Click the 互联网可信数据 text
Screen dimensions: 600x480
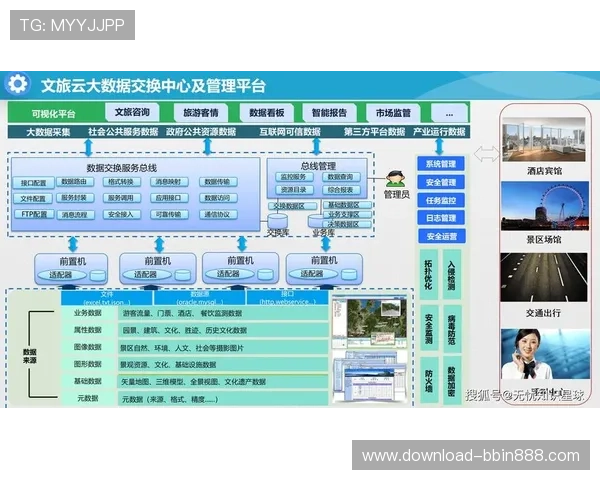point(290,132)
